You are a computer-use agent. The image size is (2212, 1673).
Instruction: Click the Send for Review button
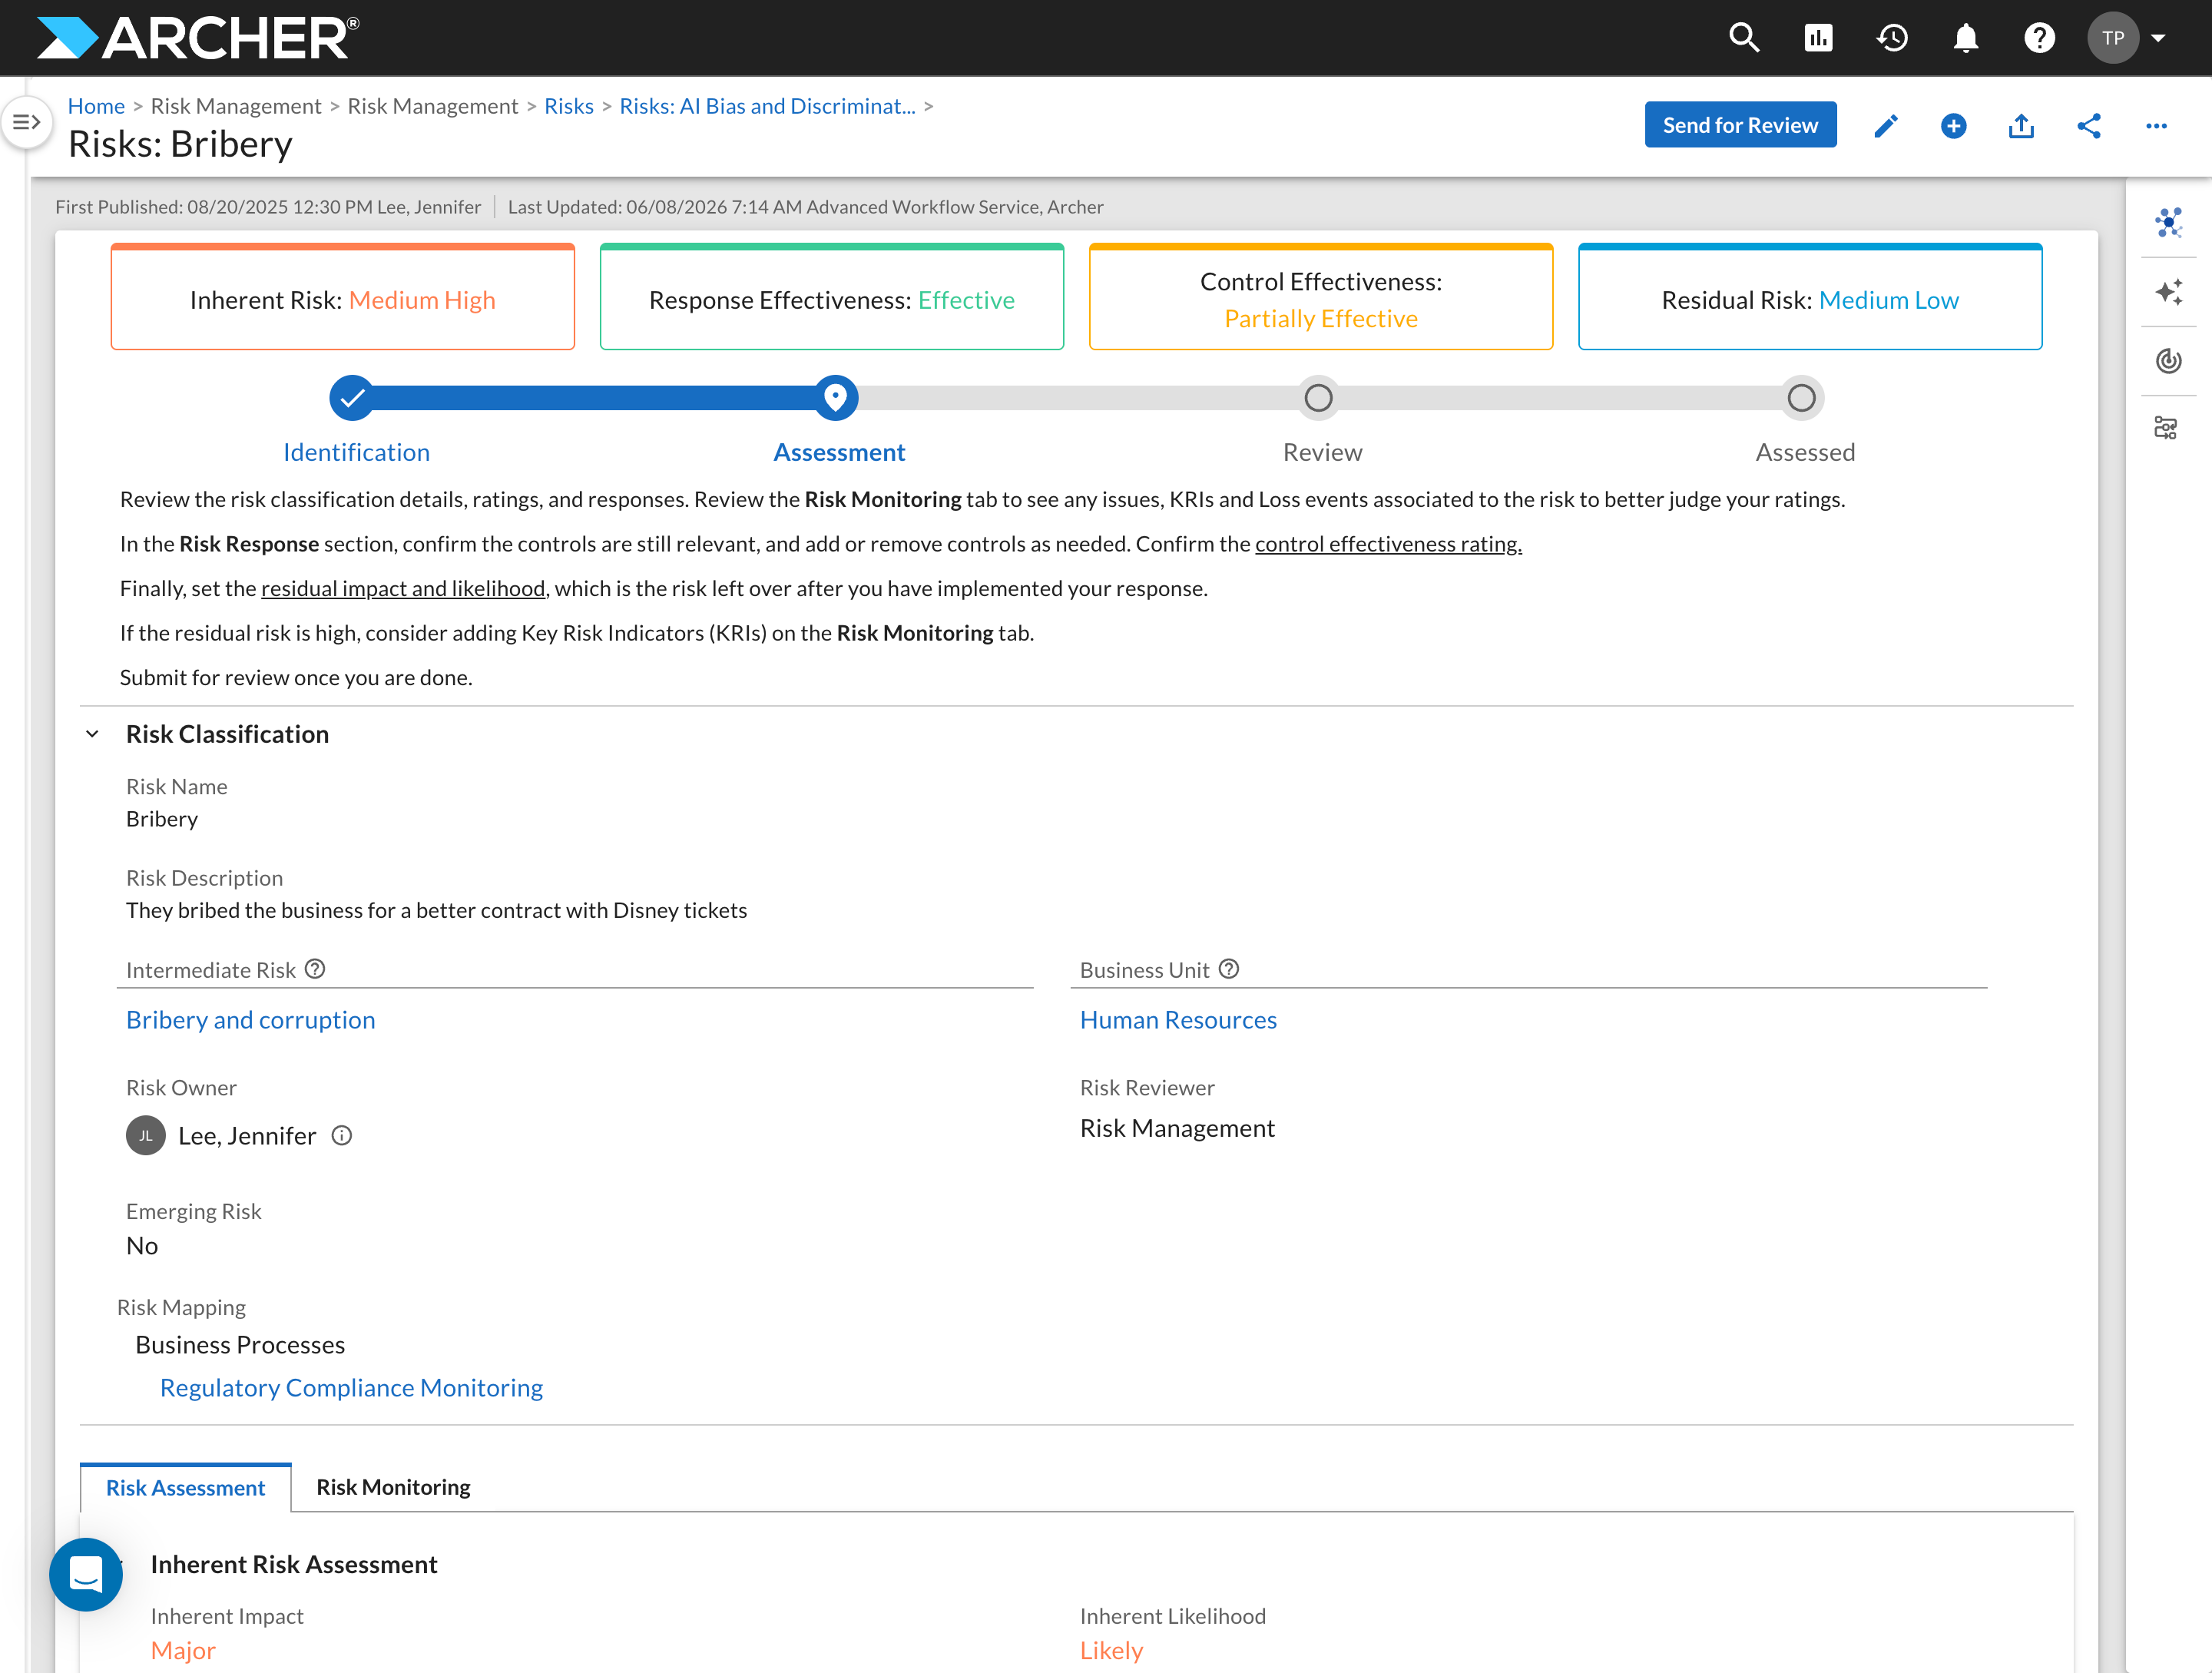coord(1740,125)
